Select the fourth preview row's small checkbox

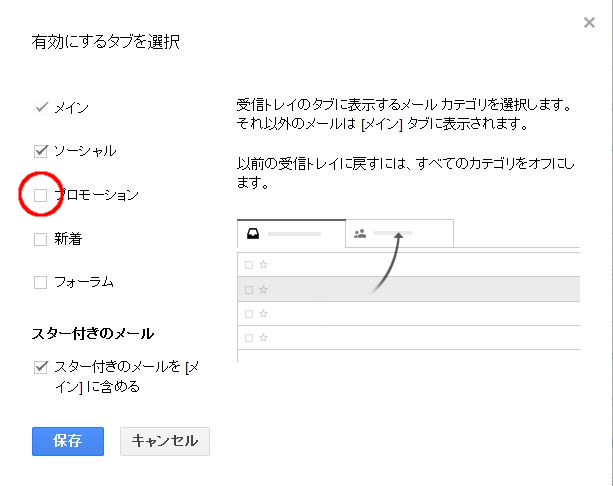click(x=248, y=337)
